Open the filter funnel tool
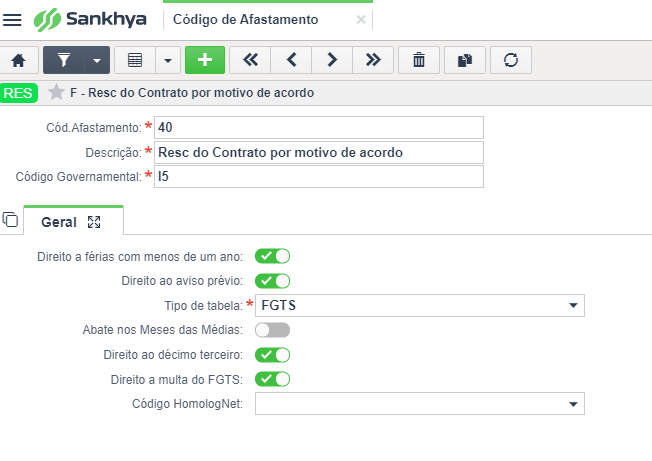The height and width of the screenshot is (461, 652). point(64,60)
